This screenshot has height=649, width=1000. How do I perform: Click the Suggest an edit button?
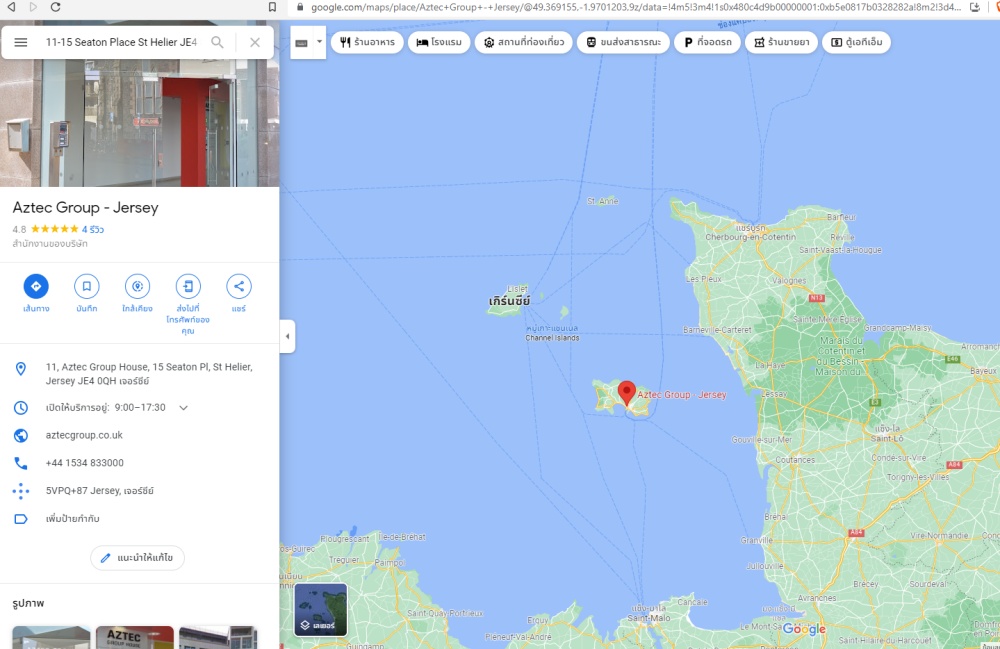click(x=137, y=557)
